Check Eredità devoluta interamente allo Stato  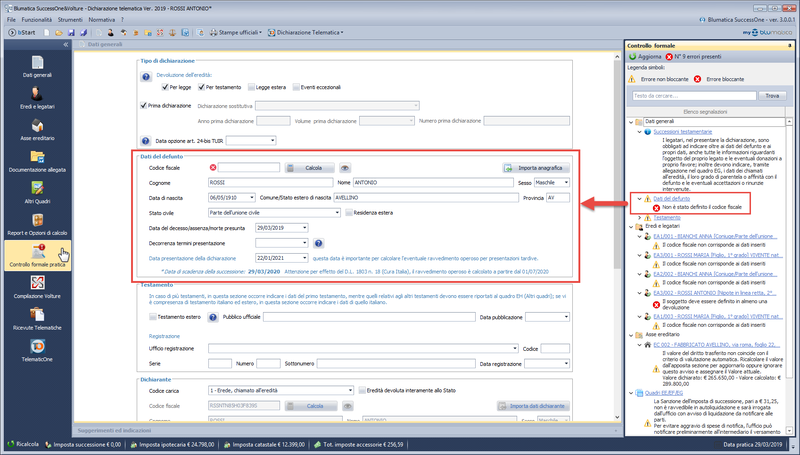pyautogui.click(x=362, y=390)
